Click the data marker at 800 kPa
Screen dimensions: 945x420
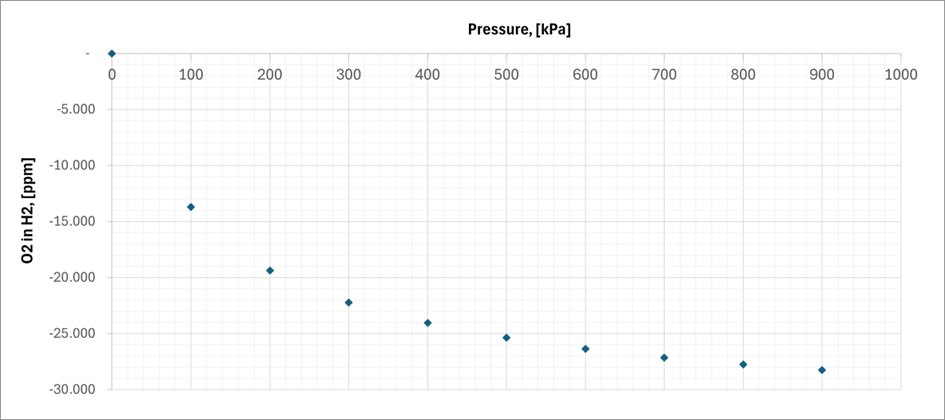click(x=743, y=364)
